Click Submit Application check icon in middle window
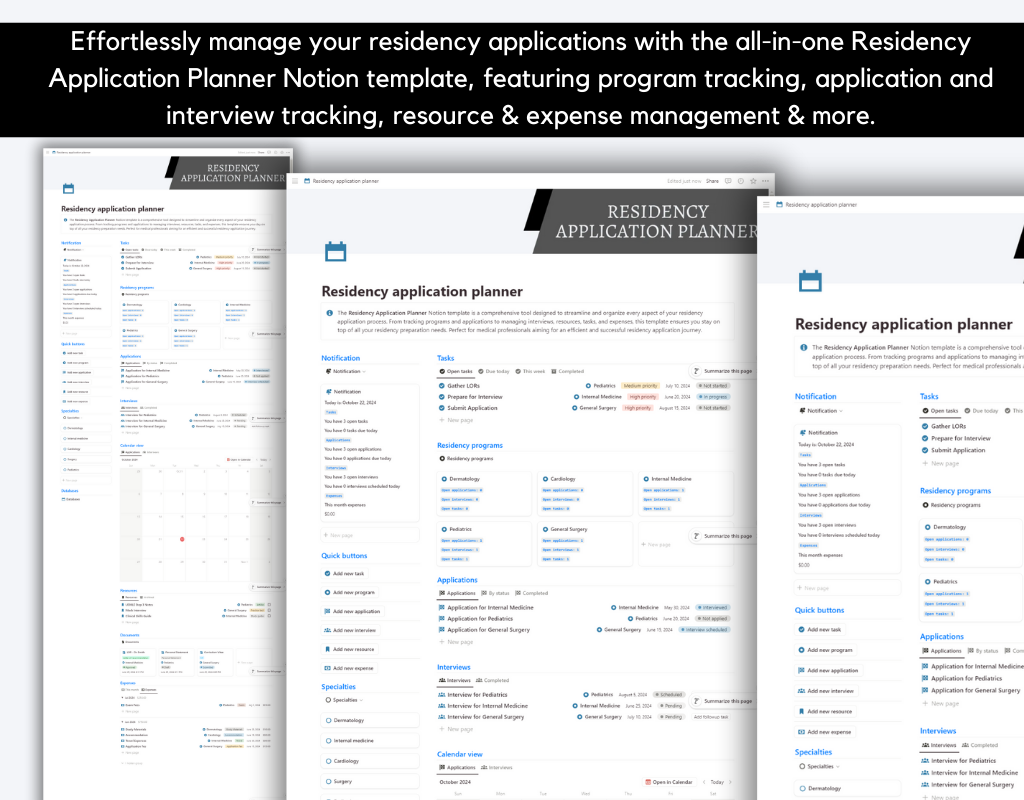 [442, 408]
